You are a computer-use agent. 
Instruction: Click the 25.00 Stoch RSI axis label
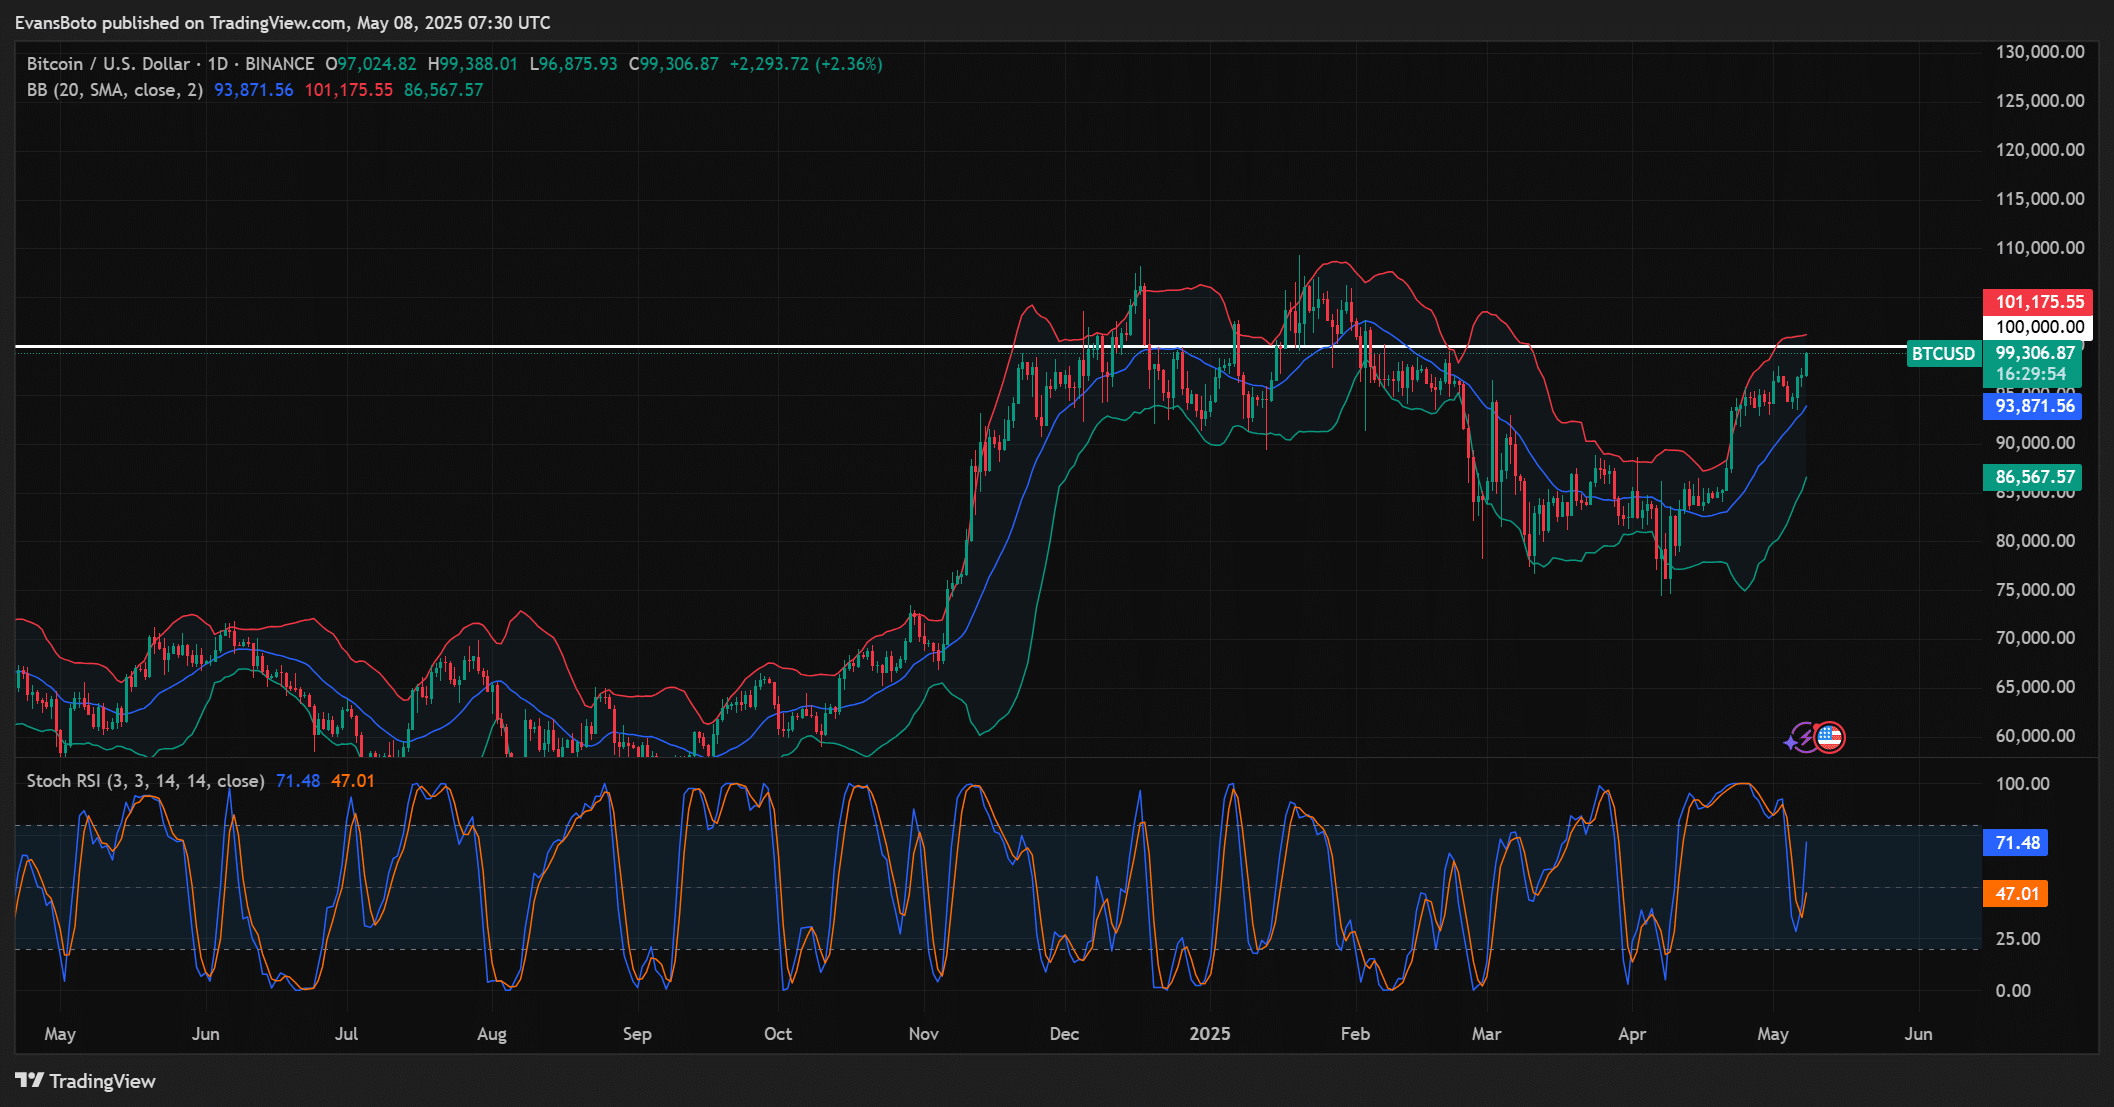(2018, 939)
